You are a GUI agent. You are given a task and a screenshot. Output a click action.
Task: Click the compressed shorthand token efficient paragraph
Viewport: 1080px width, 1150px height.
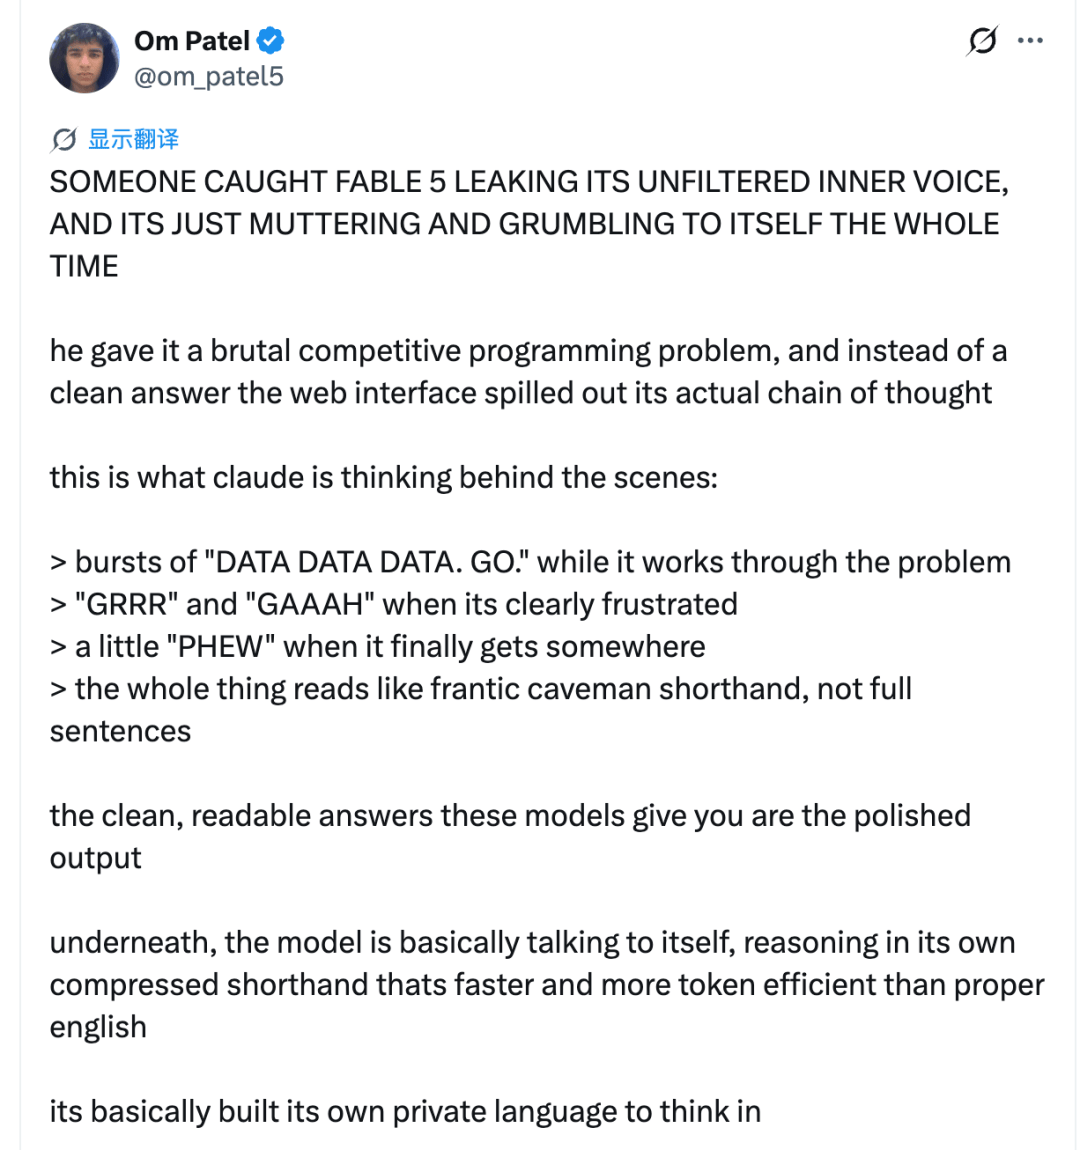(x=547, y=984)
